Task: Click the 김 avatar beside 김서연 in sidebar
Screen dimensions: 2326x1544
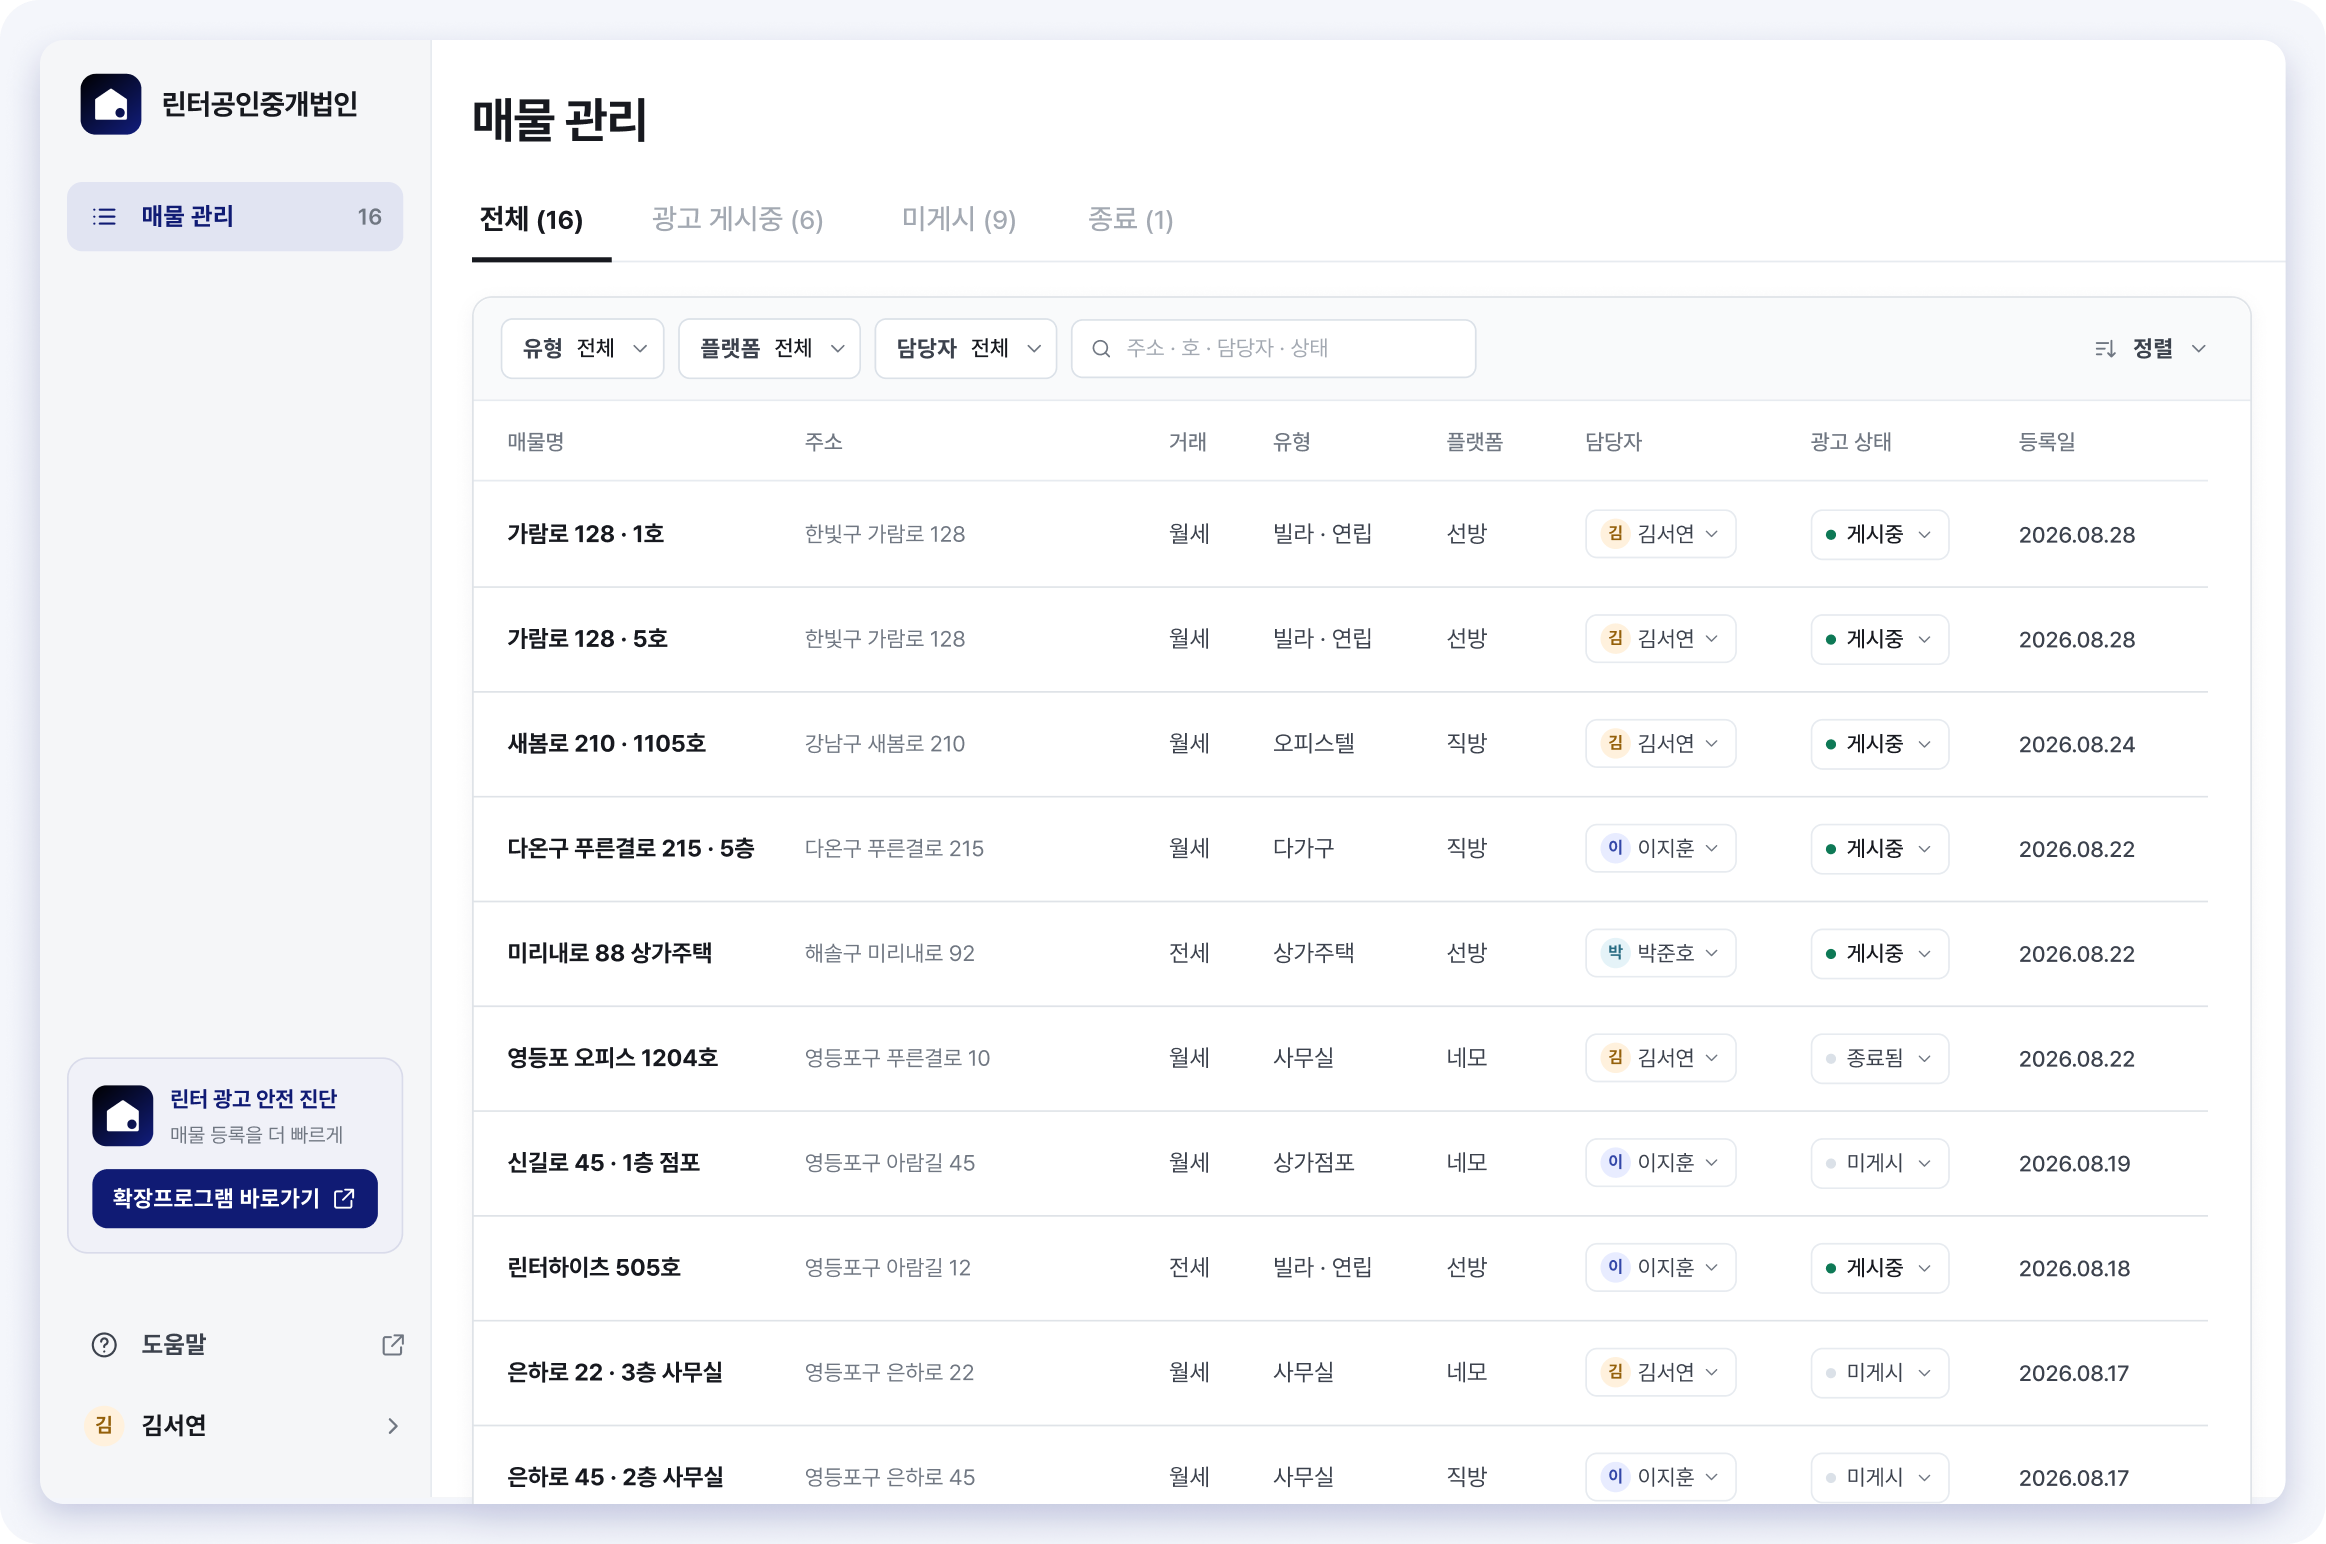Action: click(104, 1425)
